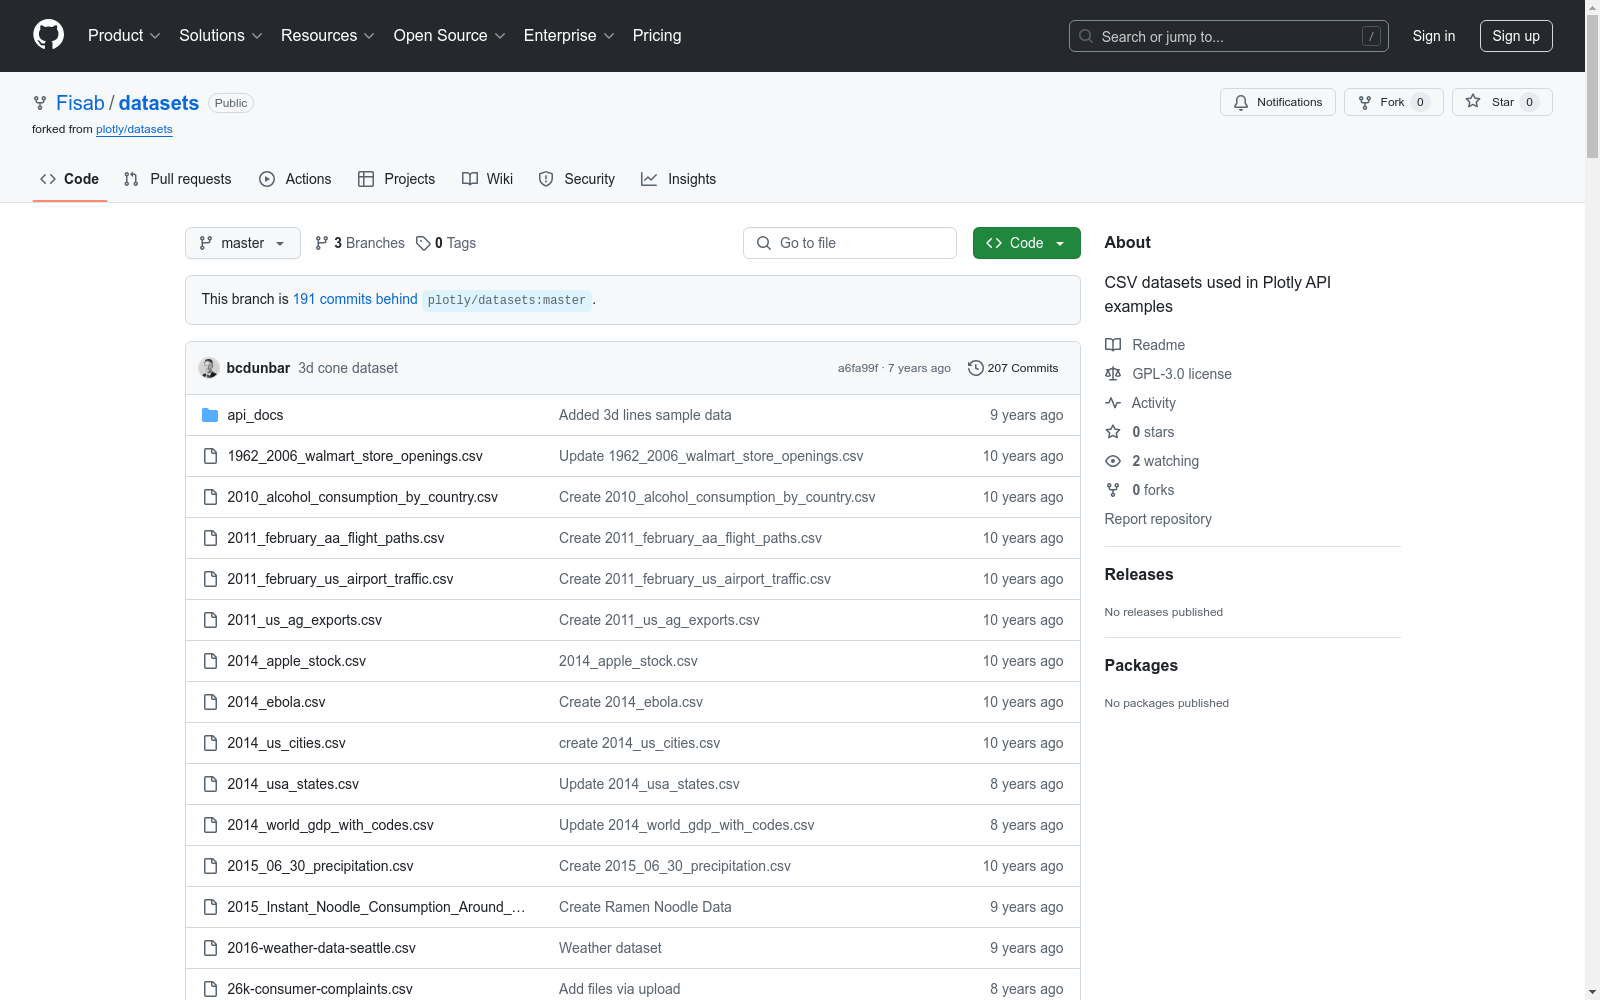Viewport: 1600px width, 1000px height.
Task: Click the GitHub logo icon
Action: (48, 35)
